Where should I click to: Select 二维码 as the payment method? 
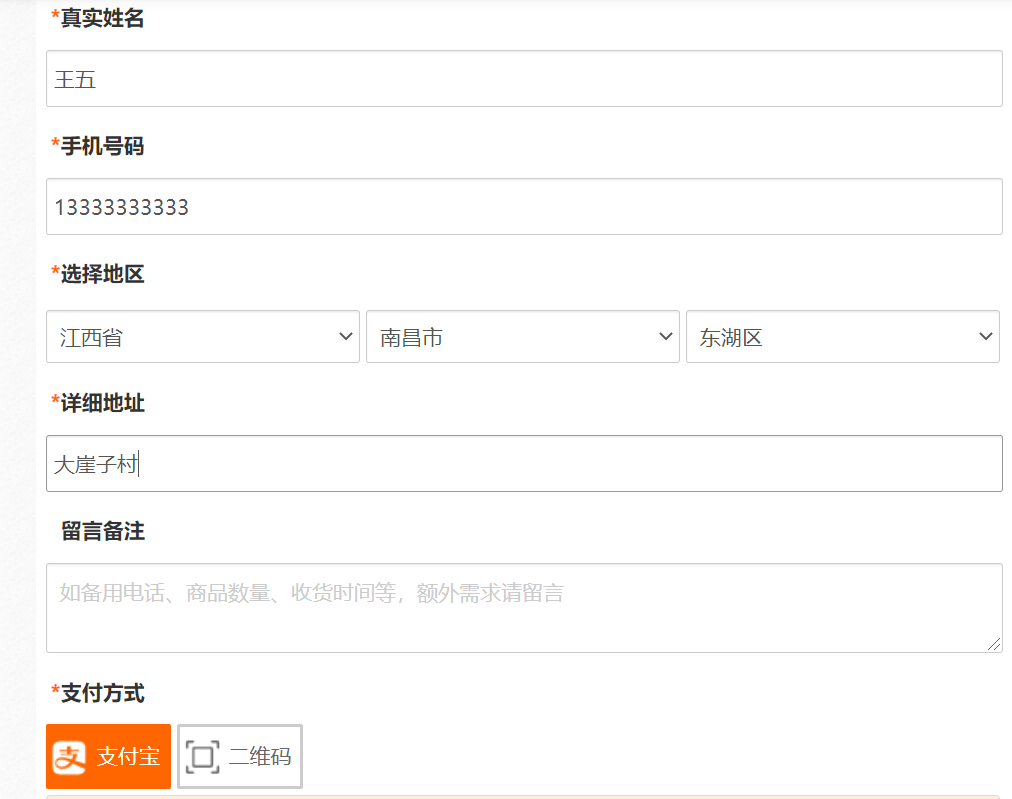coord(240,757)
